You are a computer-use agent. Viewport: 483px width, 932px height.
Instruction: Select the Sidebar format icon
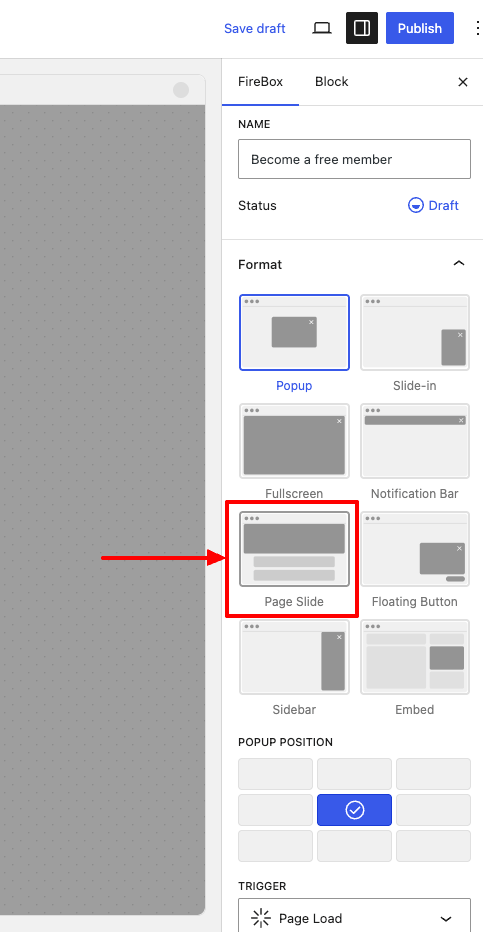295,657
